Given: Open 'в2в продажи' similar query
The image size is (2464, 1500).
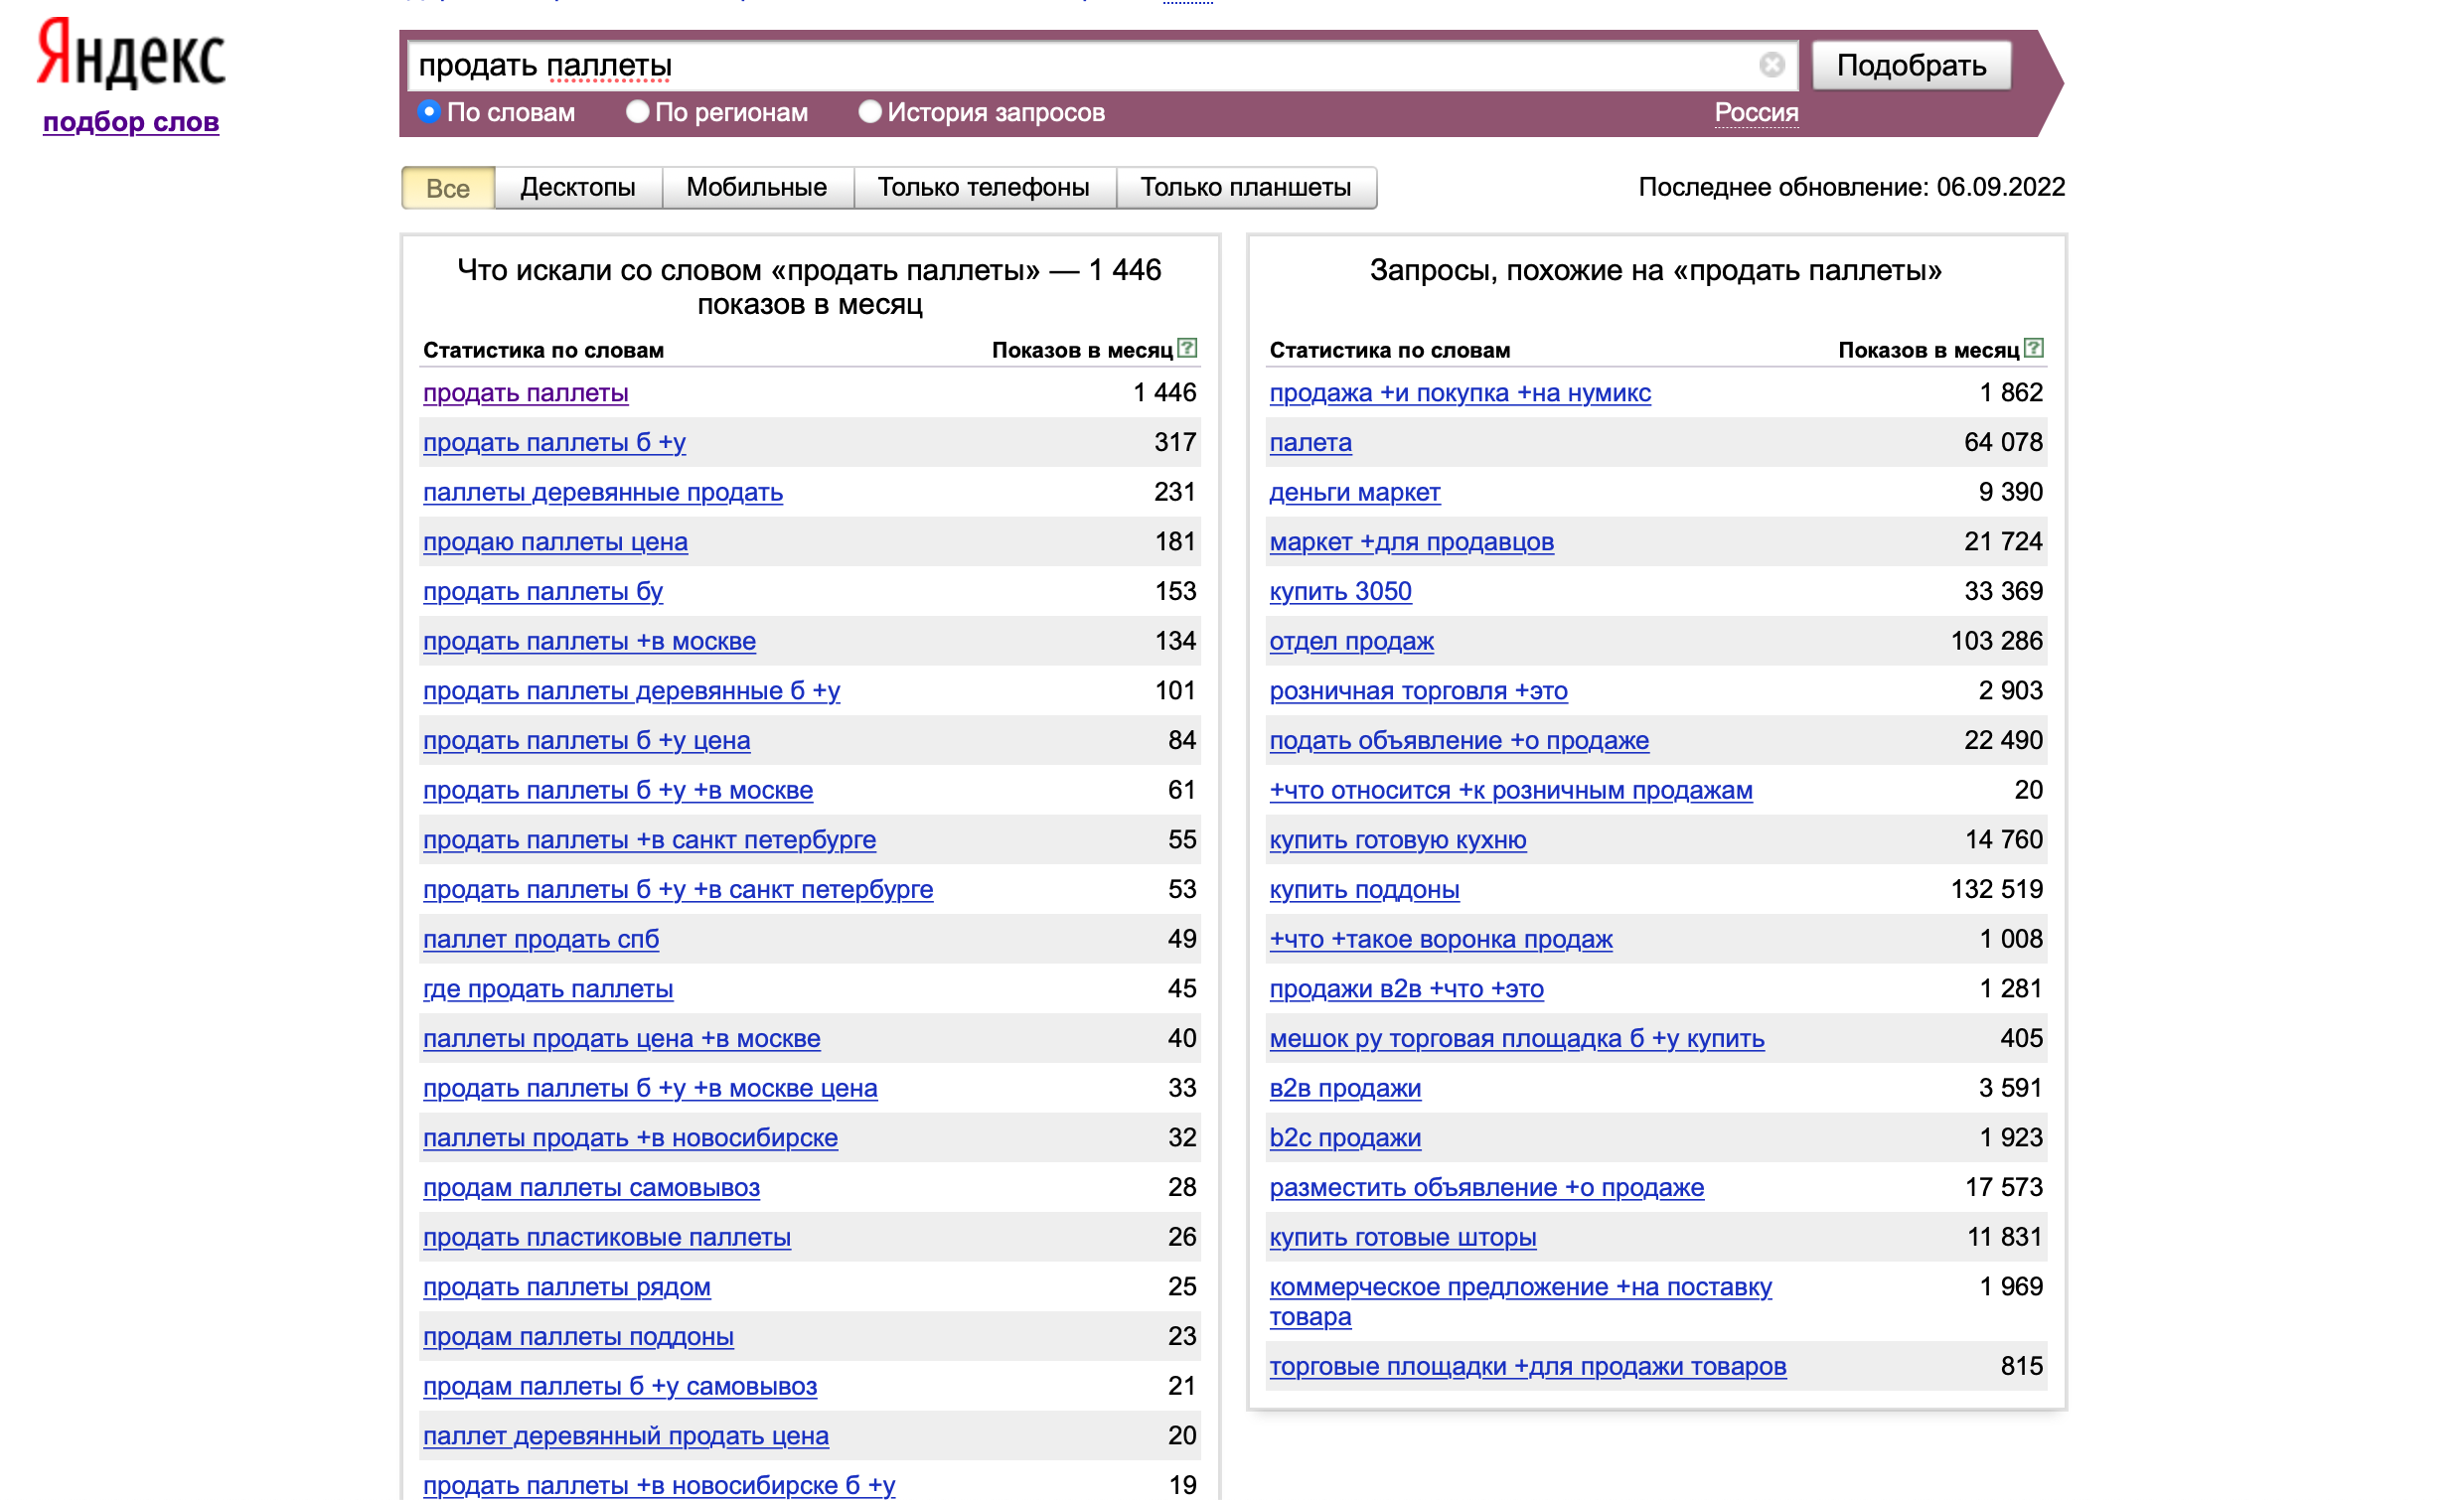Looking at the screenshot, I should [x=1345, y=1089].
